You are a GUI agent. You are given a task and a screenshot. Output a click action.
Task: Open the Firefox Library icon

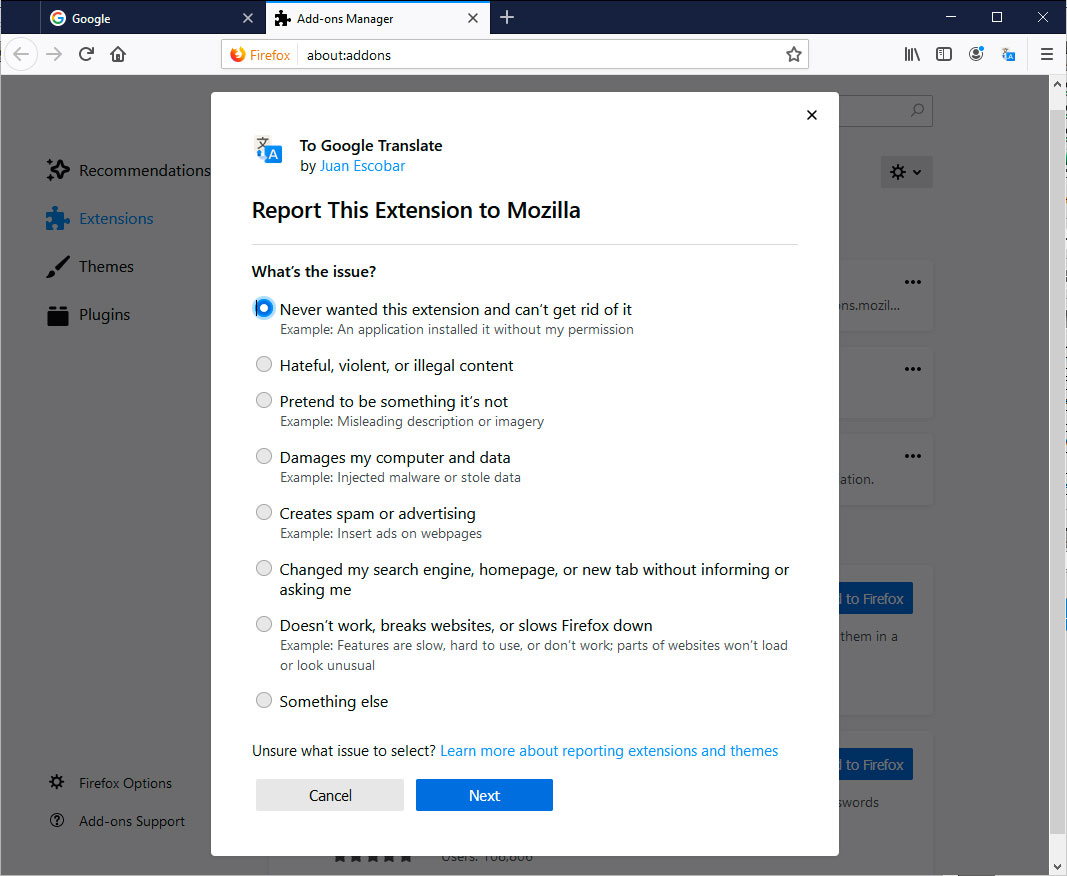click(911, 54)
